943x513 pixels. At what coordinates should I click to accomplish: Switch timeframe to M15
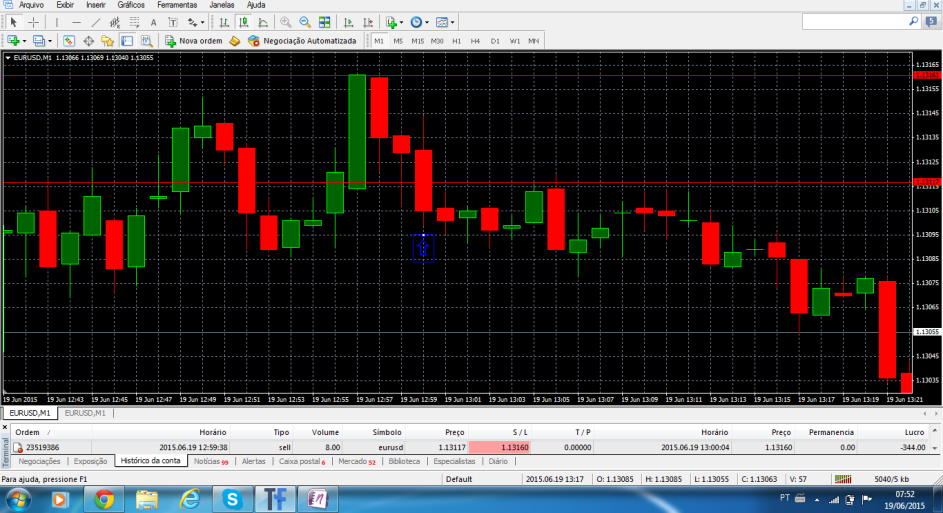417,41
